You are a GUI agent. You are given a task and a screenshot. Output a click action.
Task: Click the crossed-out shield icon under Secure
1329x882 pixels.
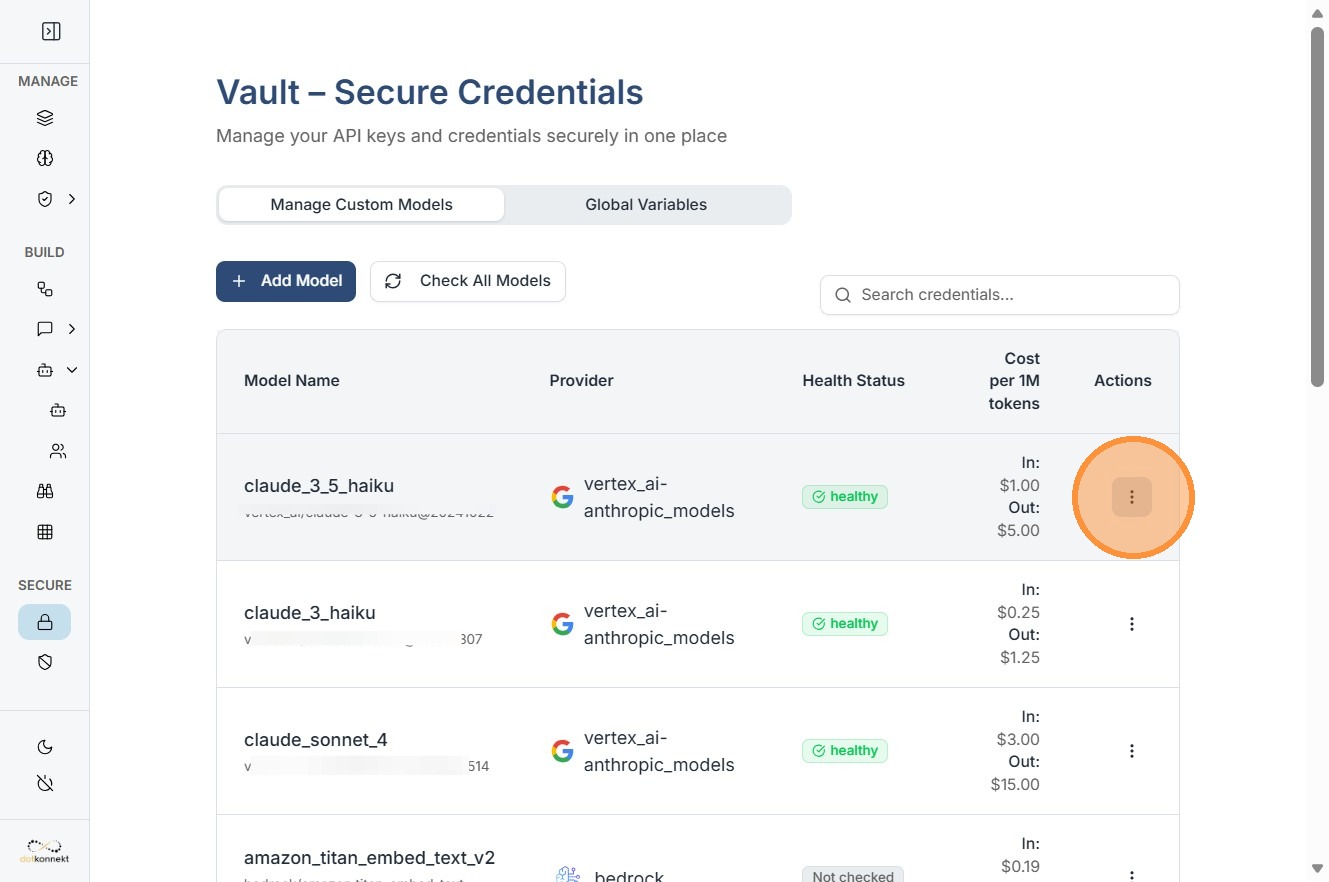(x=45, y=662)
